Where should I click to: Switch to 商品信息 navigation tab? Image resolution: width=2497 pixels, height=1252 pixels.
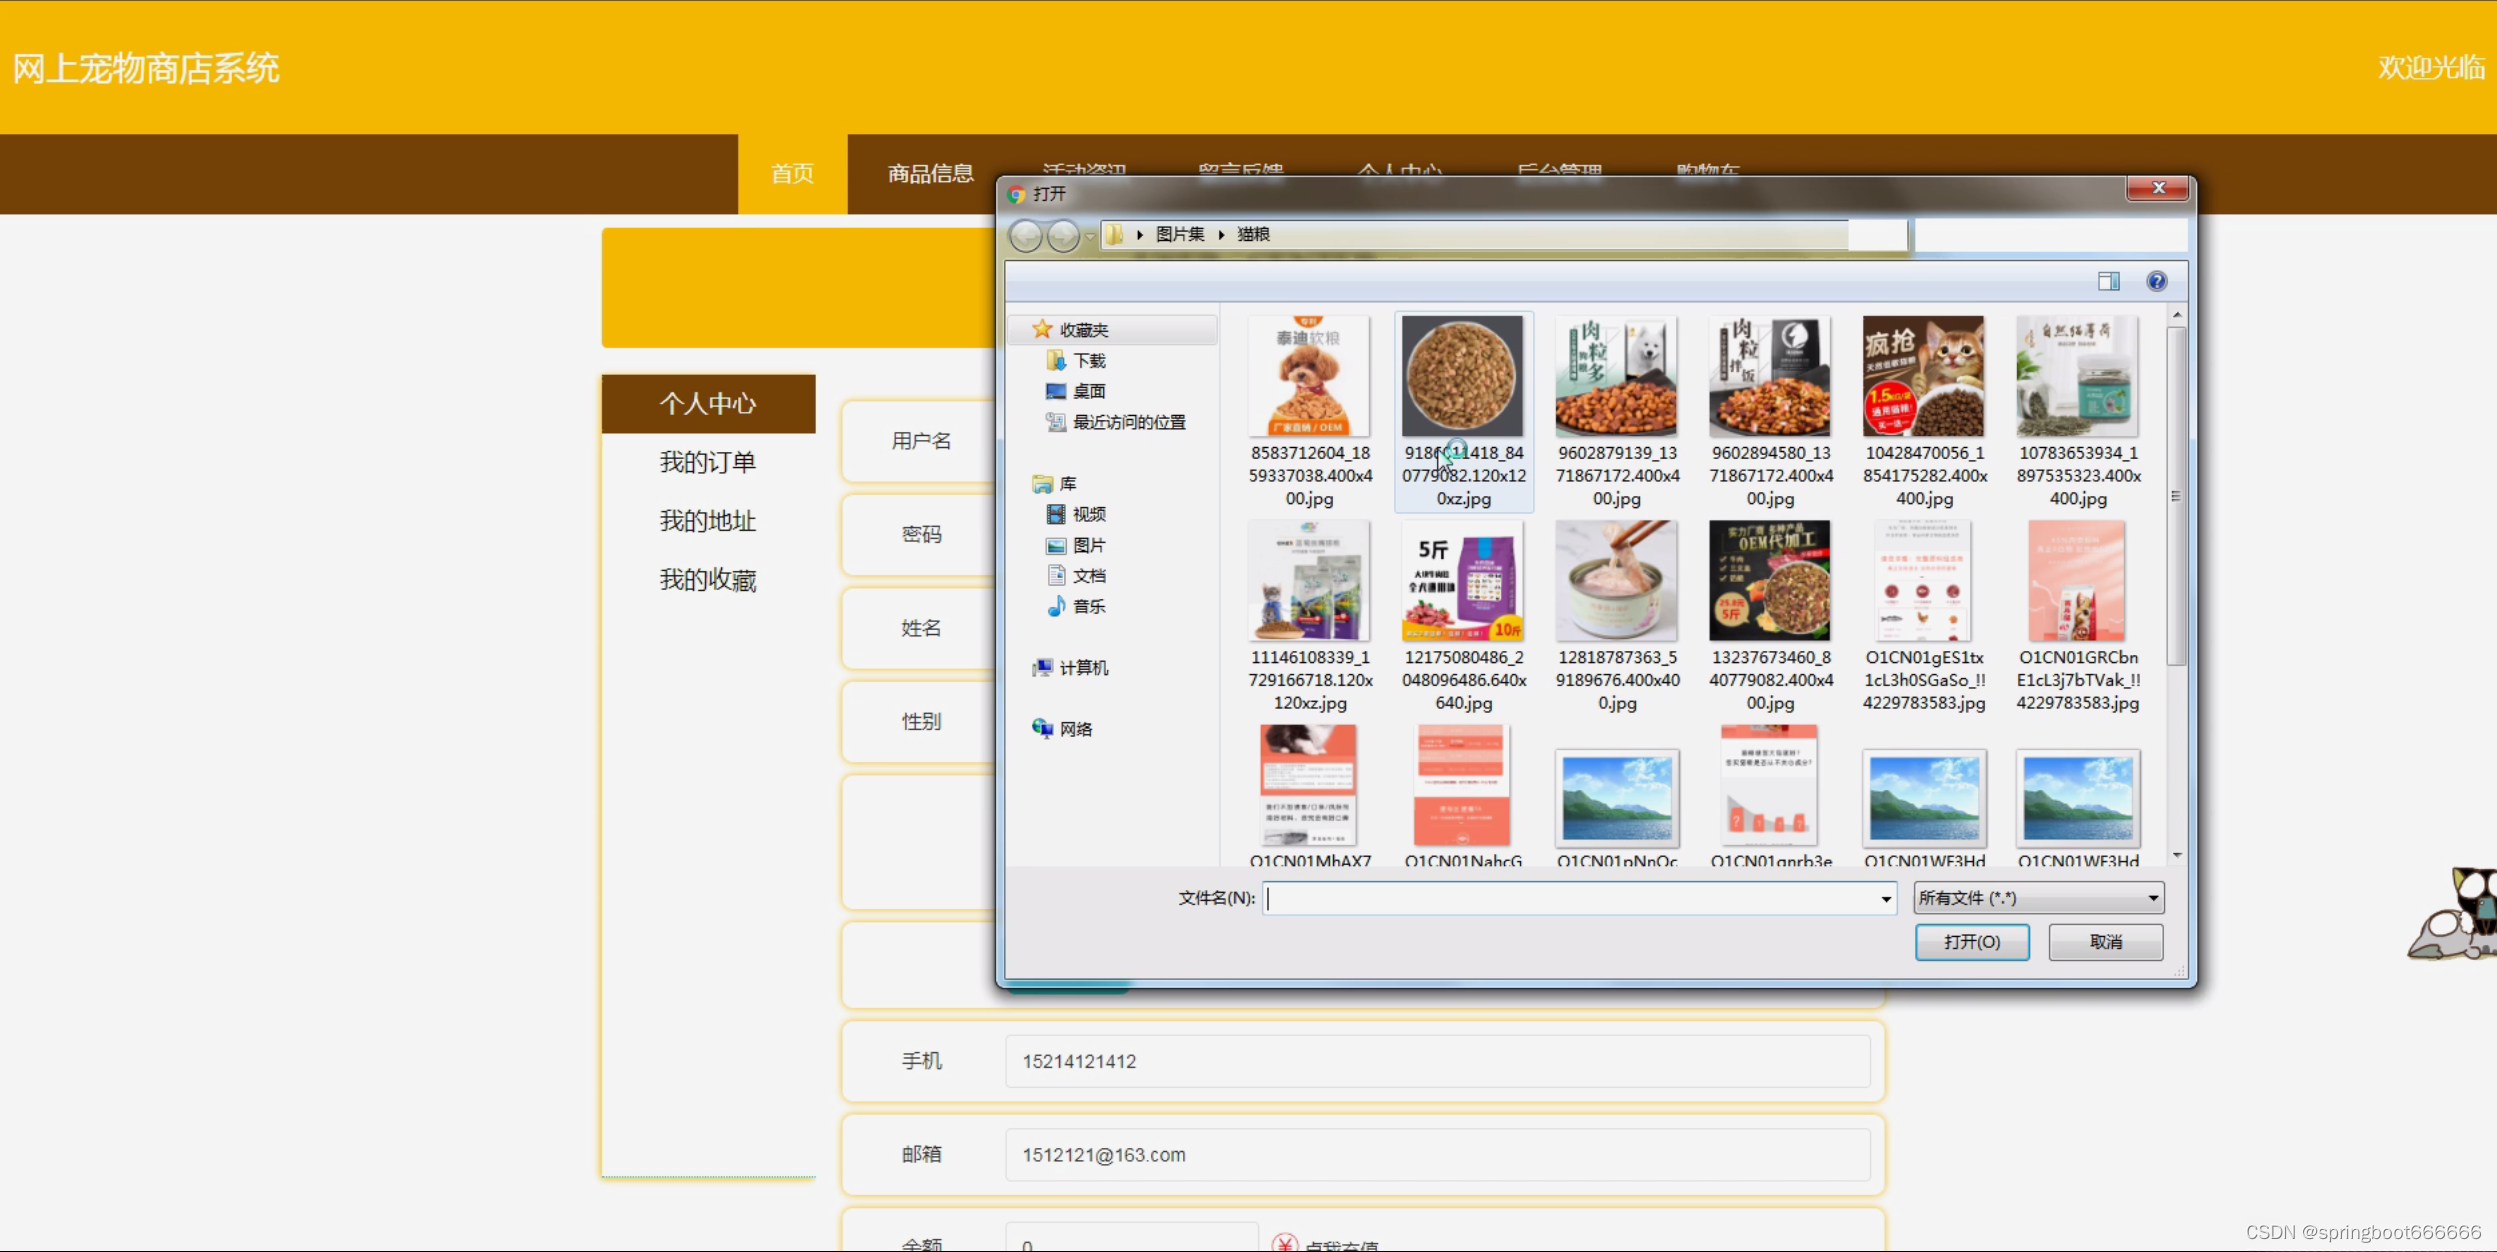(x=930, y=174)
